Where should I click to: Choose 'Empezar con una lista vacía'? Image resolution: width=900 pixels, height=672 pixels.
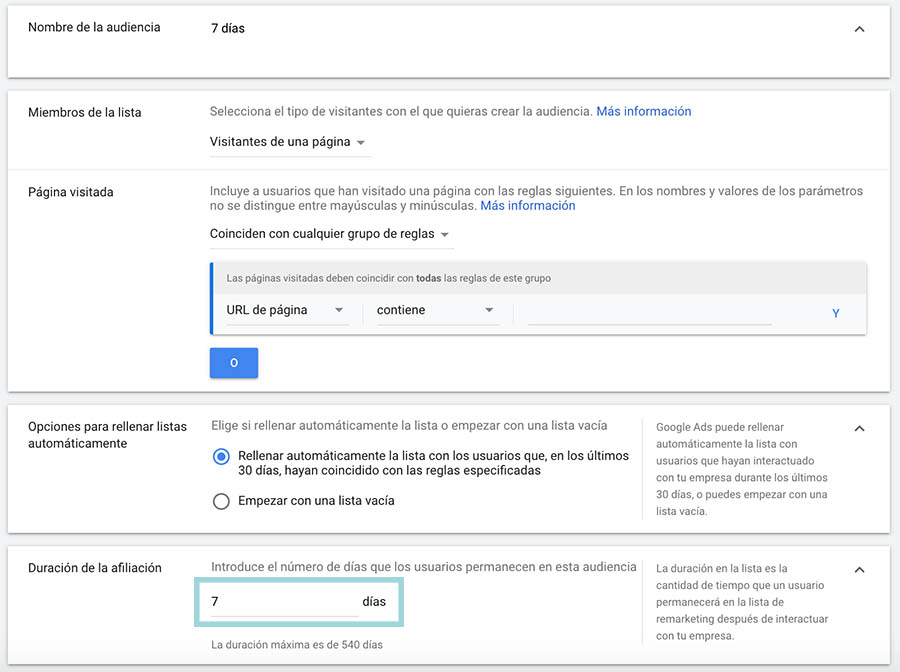221,503
